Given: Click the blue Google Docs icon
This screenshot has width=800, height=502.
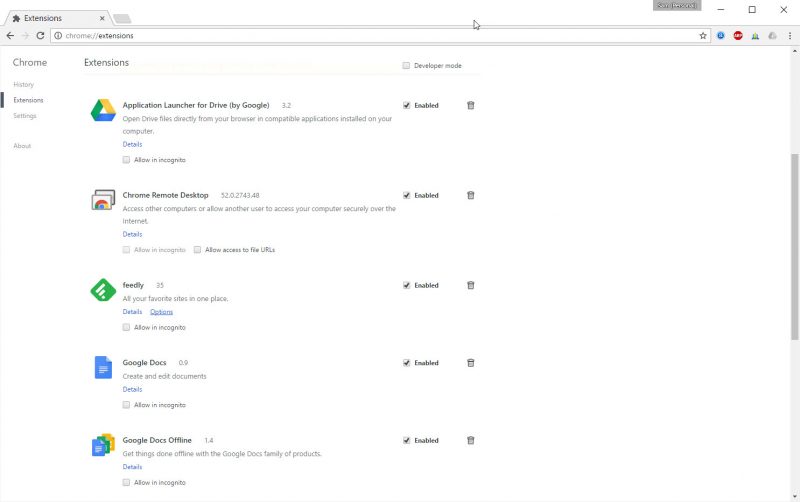Looking at the screenshot, I should (x=103, y=367).
